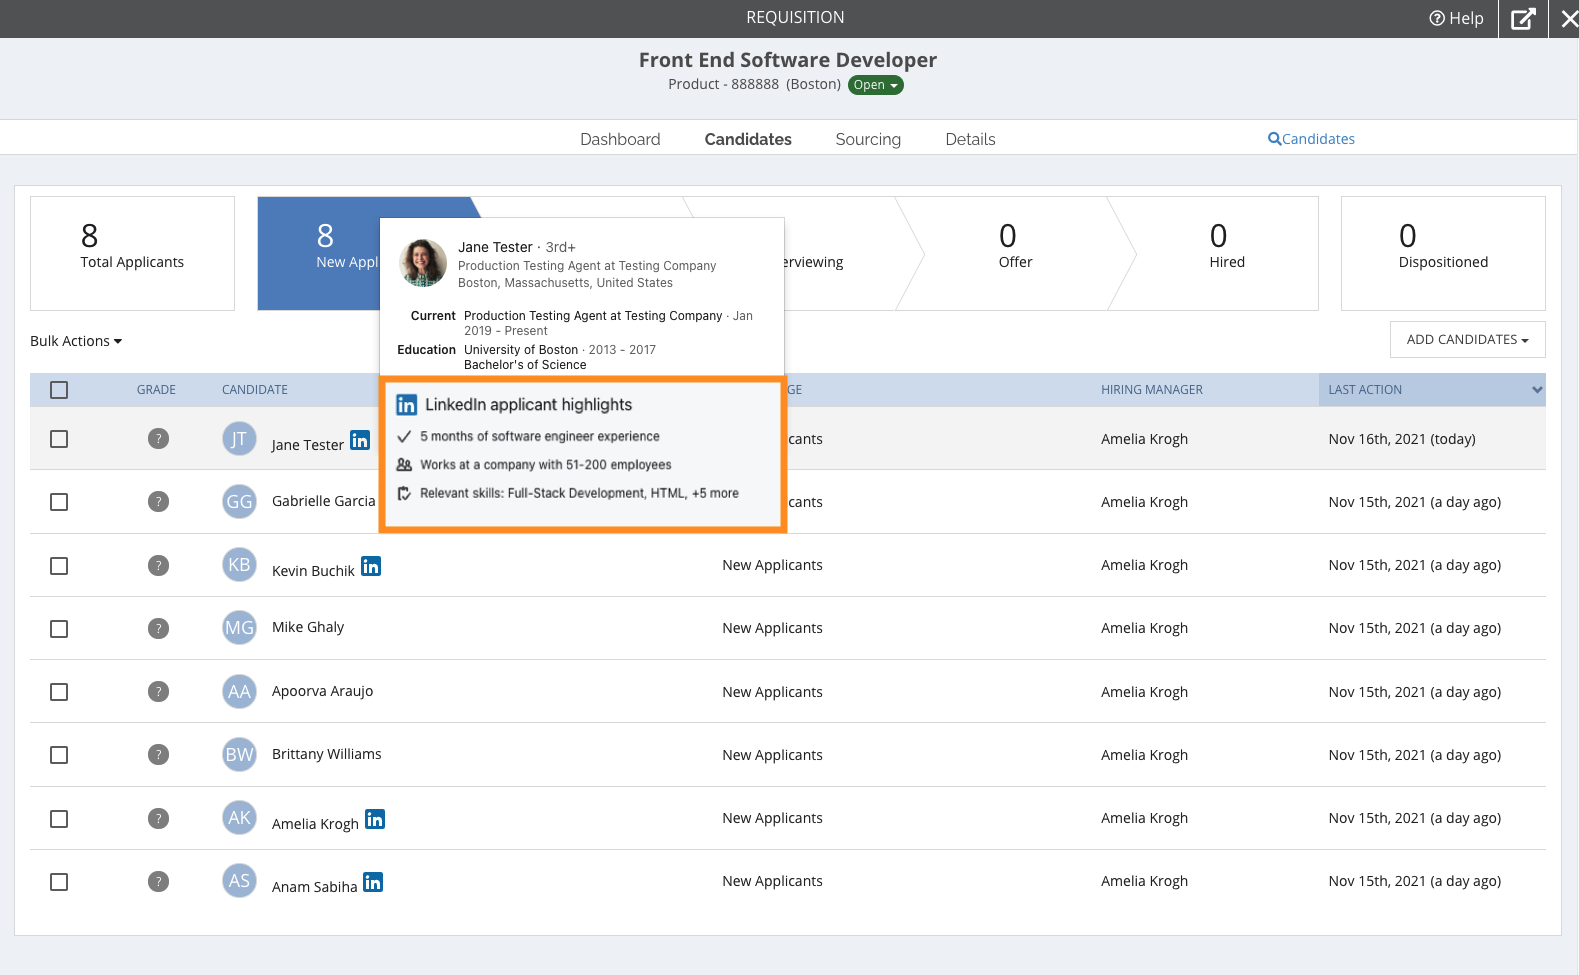The width and height of the screenshot is (1579, 975).
Task: Click the Candidates search link
Action: point(1311,139)
